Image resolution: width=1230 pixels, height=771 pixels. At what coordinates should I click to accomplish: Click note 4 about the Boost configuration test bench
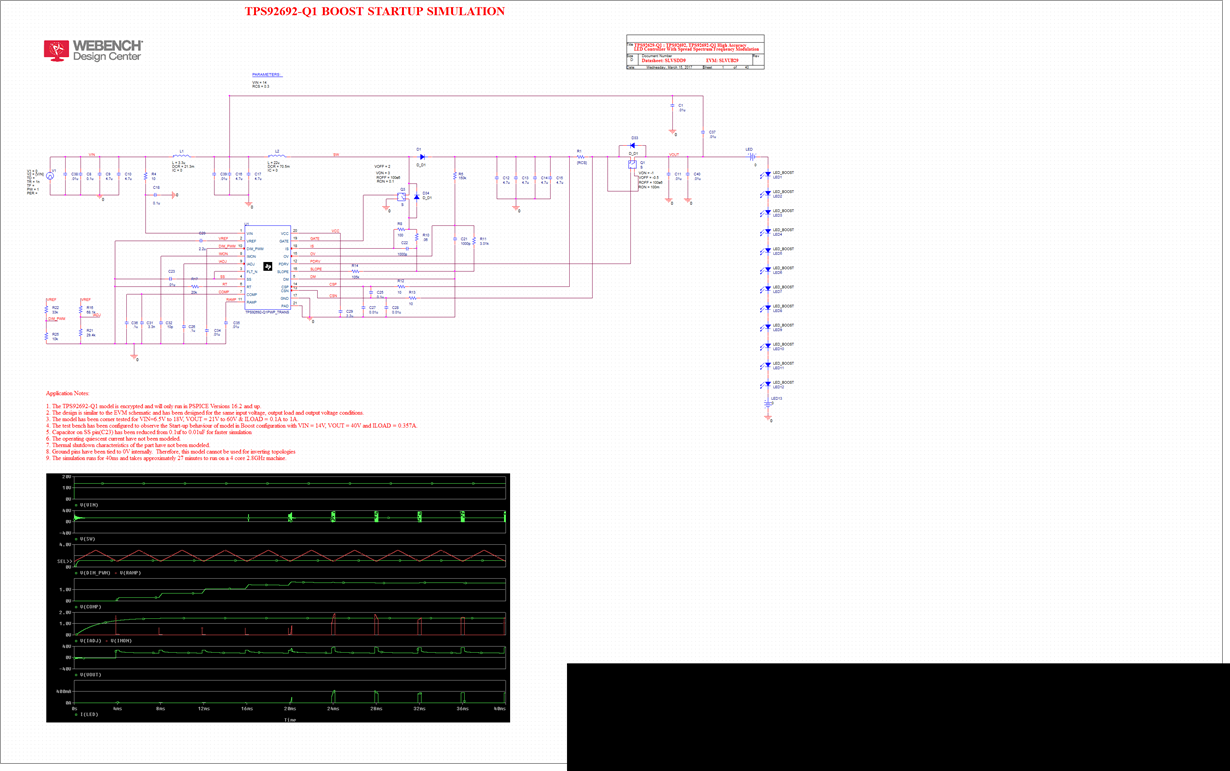tap(231, 425)
